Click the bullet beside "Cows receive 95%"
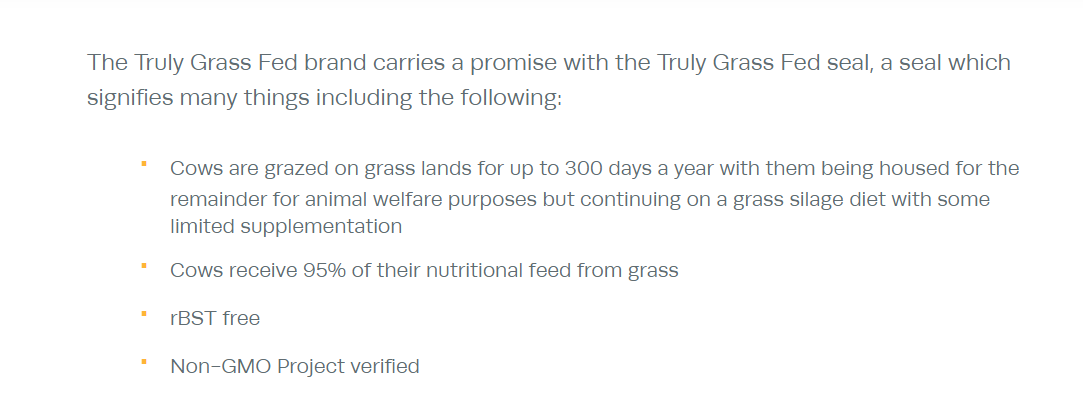The width and height of the screenshot is (1083, 414). [144, 265]
